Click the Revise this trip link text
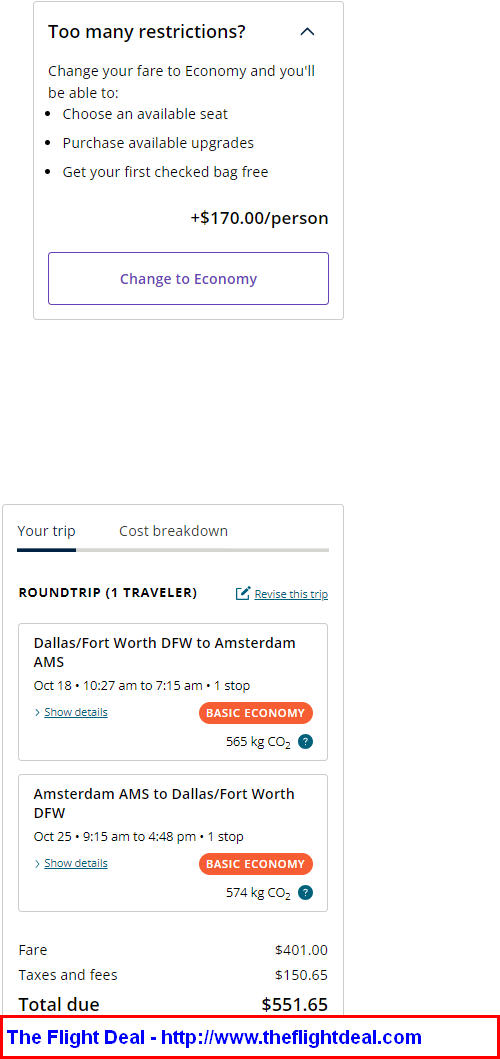This screenshot has height=1059, width=500. pyautogui.click(x=291, y=594)
